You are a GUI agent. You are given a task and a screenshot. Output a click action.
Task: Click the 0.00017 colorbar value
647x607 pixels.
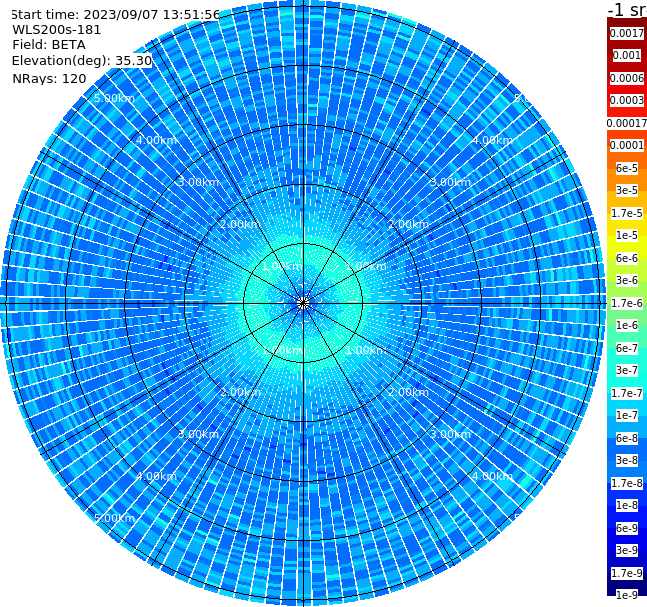coord(627,123)
